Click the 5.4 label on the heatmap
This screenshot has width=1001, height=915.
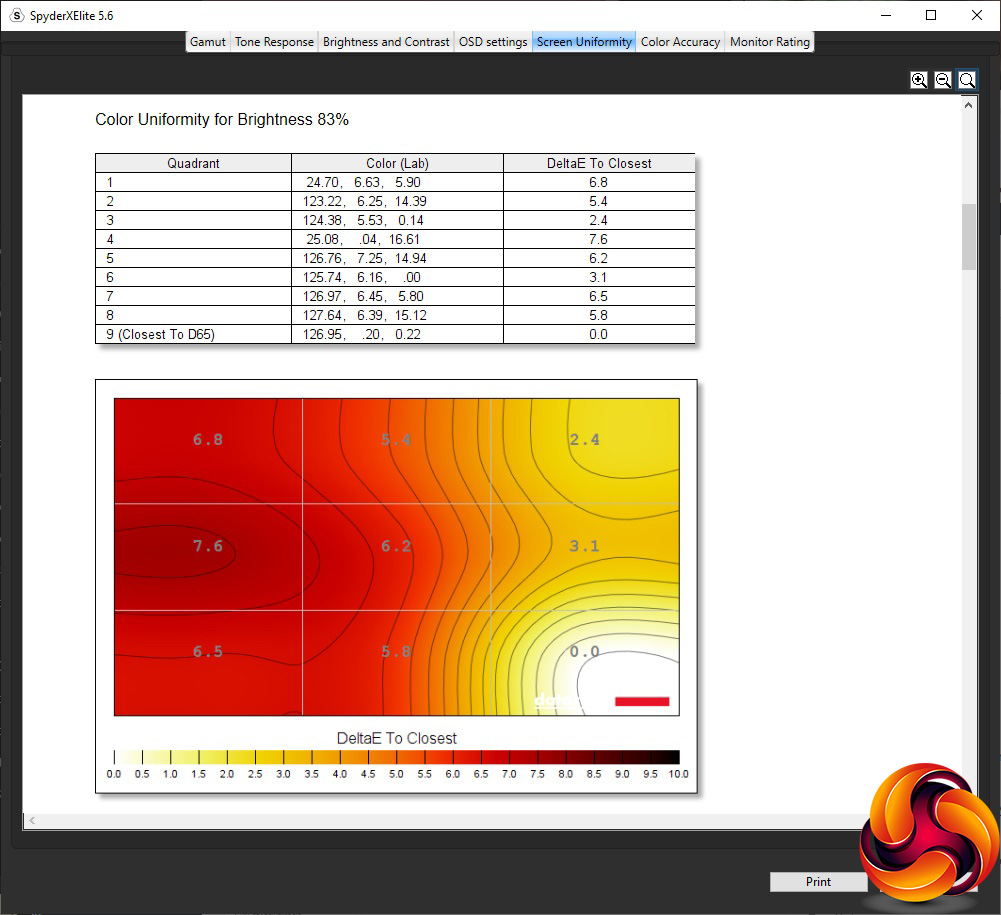coord(396,440)
